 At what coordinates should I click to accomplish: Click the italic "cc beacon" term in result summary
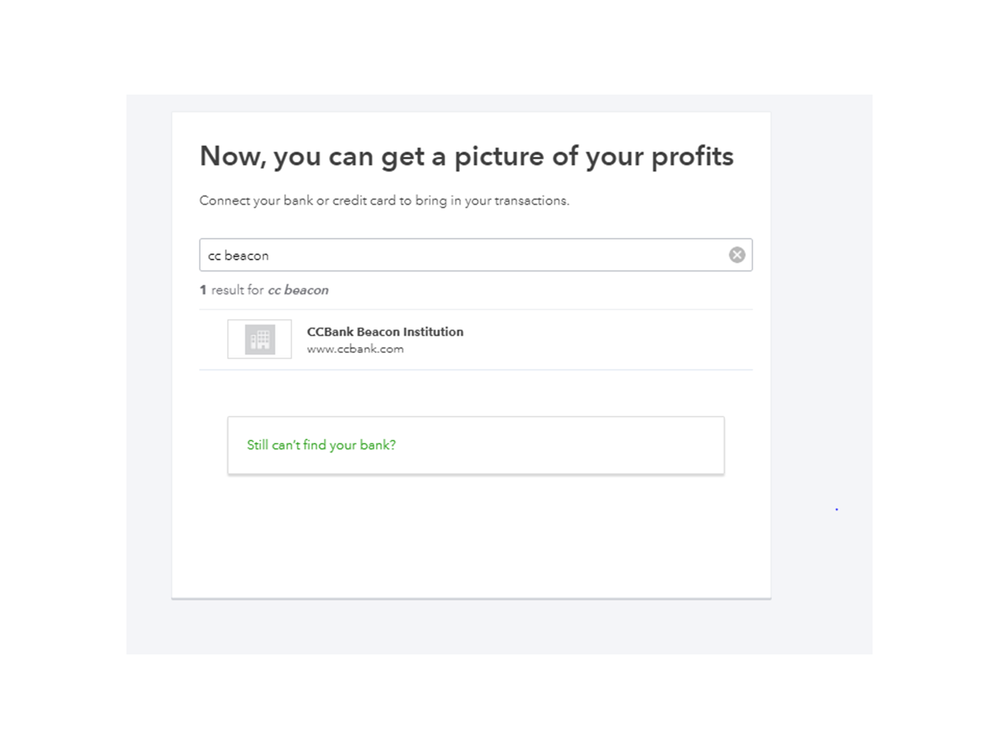298,290
